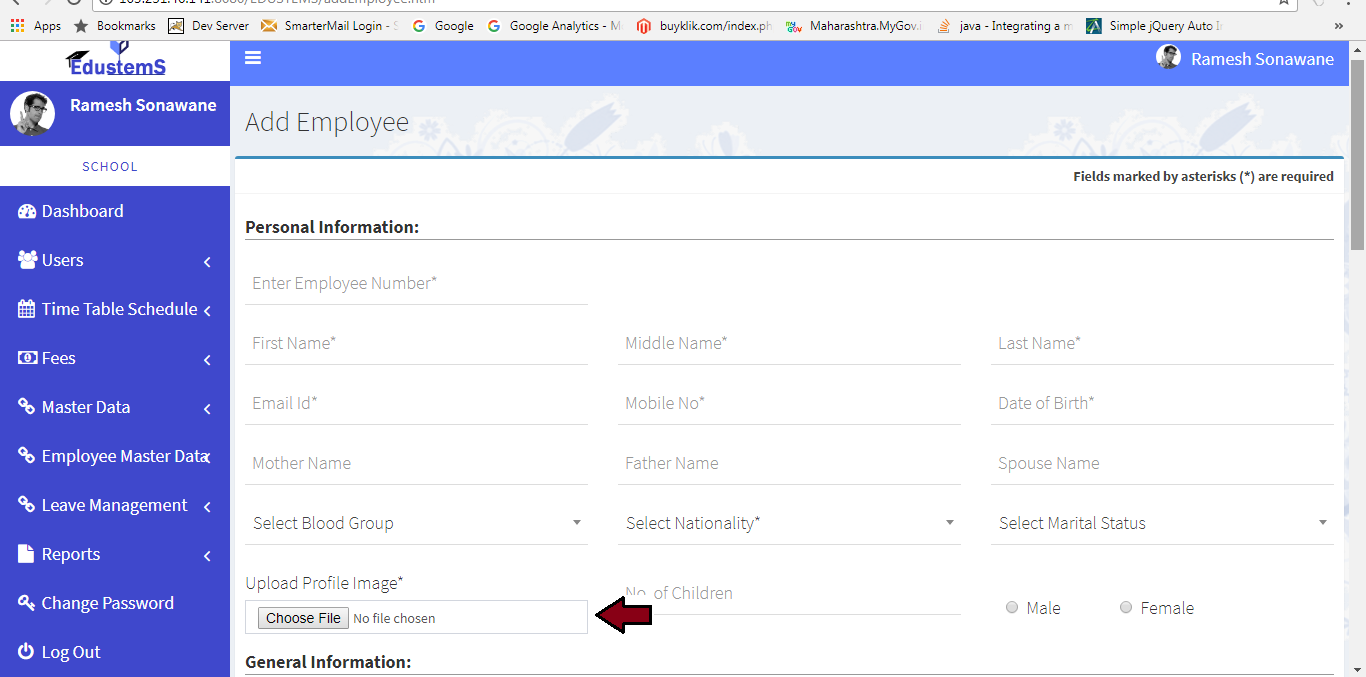Click the Ramesh Sonawane header profile avatar
Viewport: 1366px width, 677px height.
point(1168,57)
